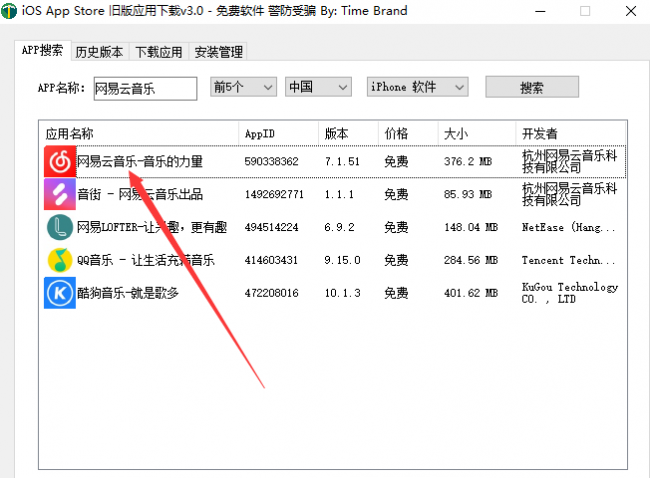Sort by 版本 column header
This screenshot has width=650, height=478.
pos(348,133)
